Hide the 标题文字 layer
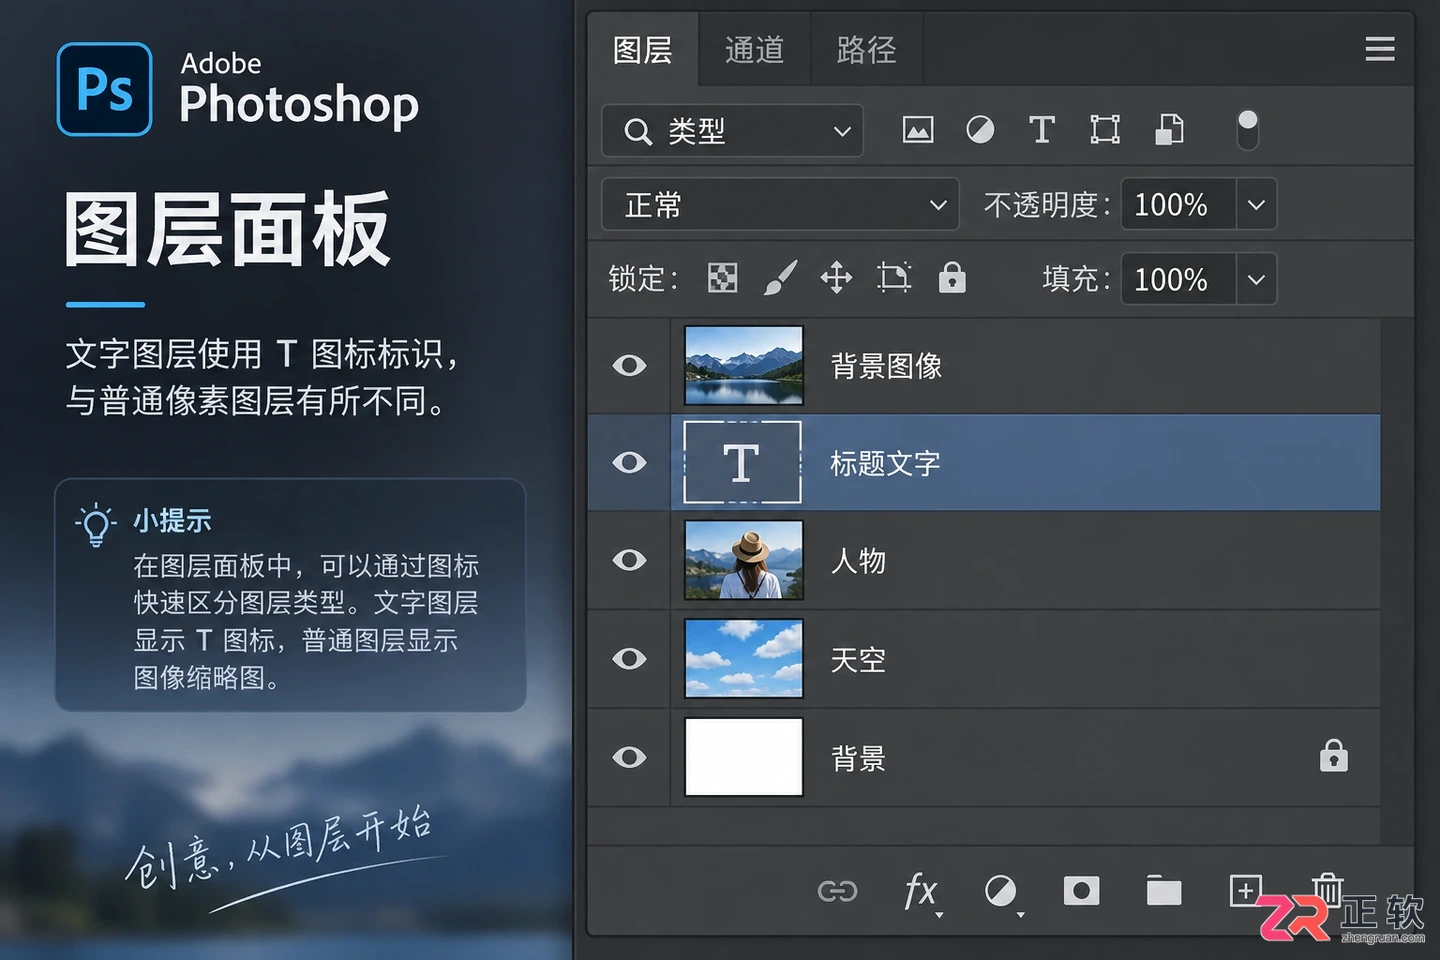The image size is (1440, 960). click(629, 463)
